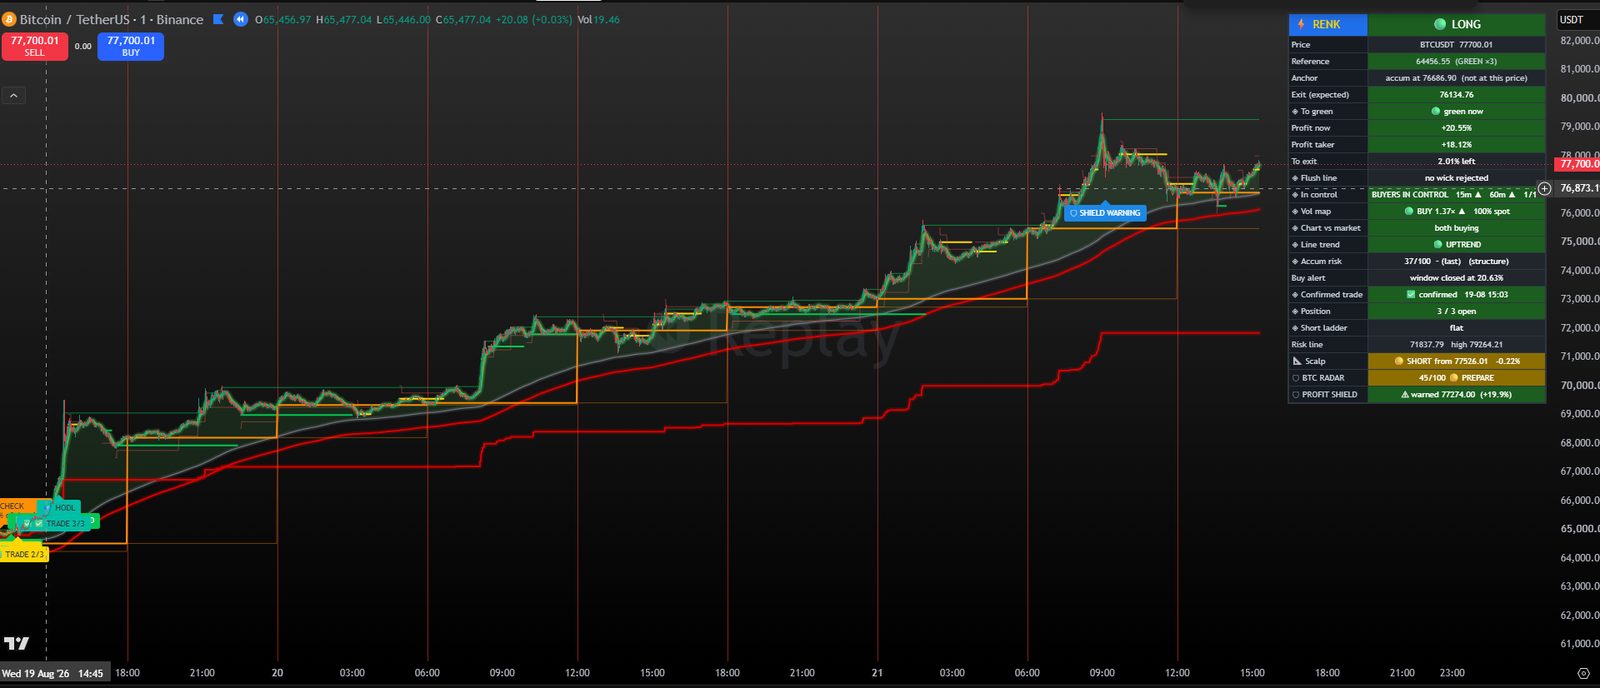This screenshot has height=688, width=1600.
Task: Click the 'Flush line' row label
Action: point(1327,178)
